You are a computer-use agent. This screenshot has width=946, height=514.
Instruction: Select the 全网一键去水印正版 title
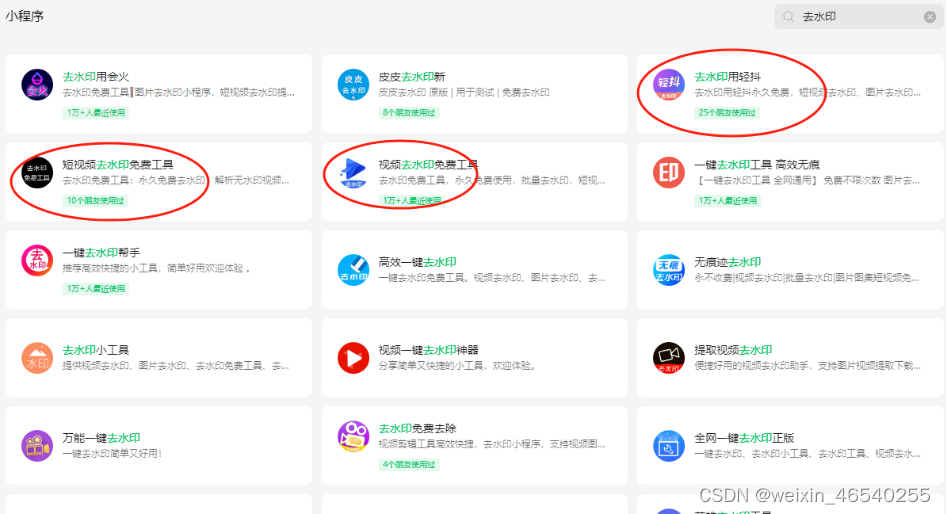coord(744,439)
